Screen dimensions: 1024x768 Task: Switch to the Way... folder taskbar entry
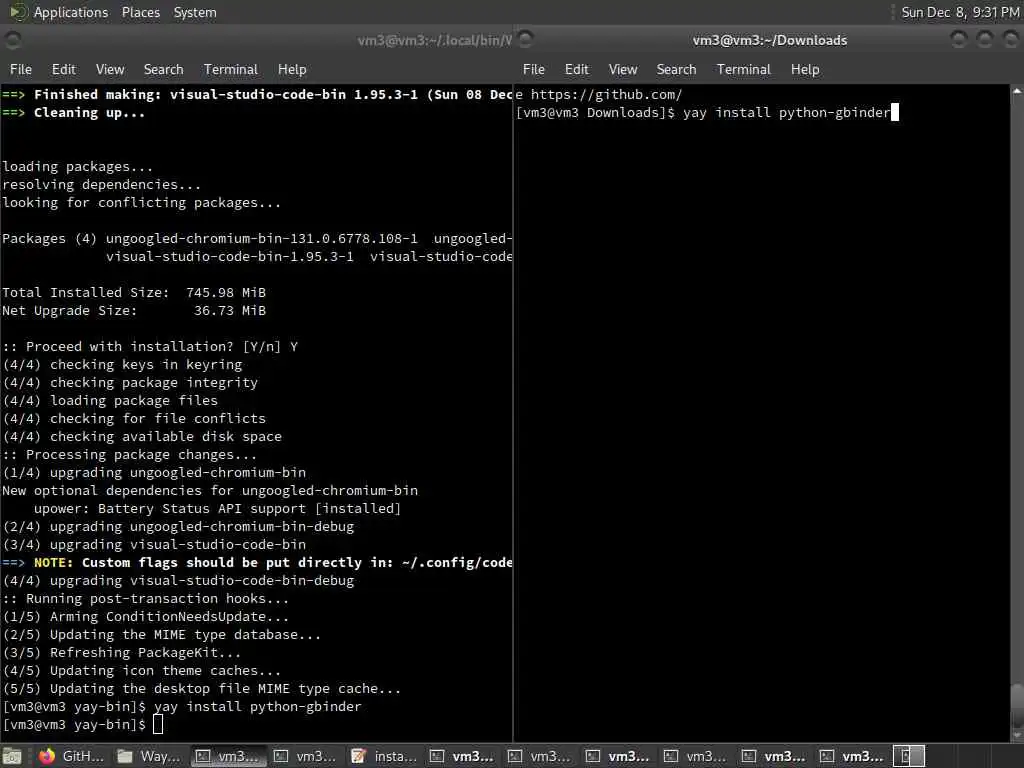150,756
